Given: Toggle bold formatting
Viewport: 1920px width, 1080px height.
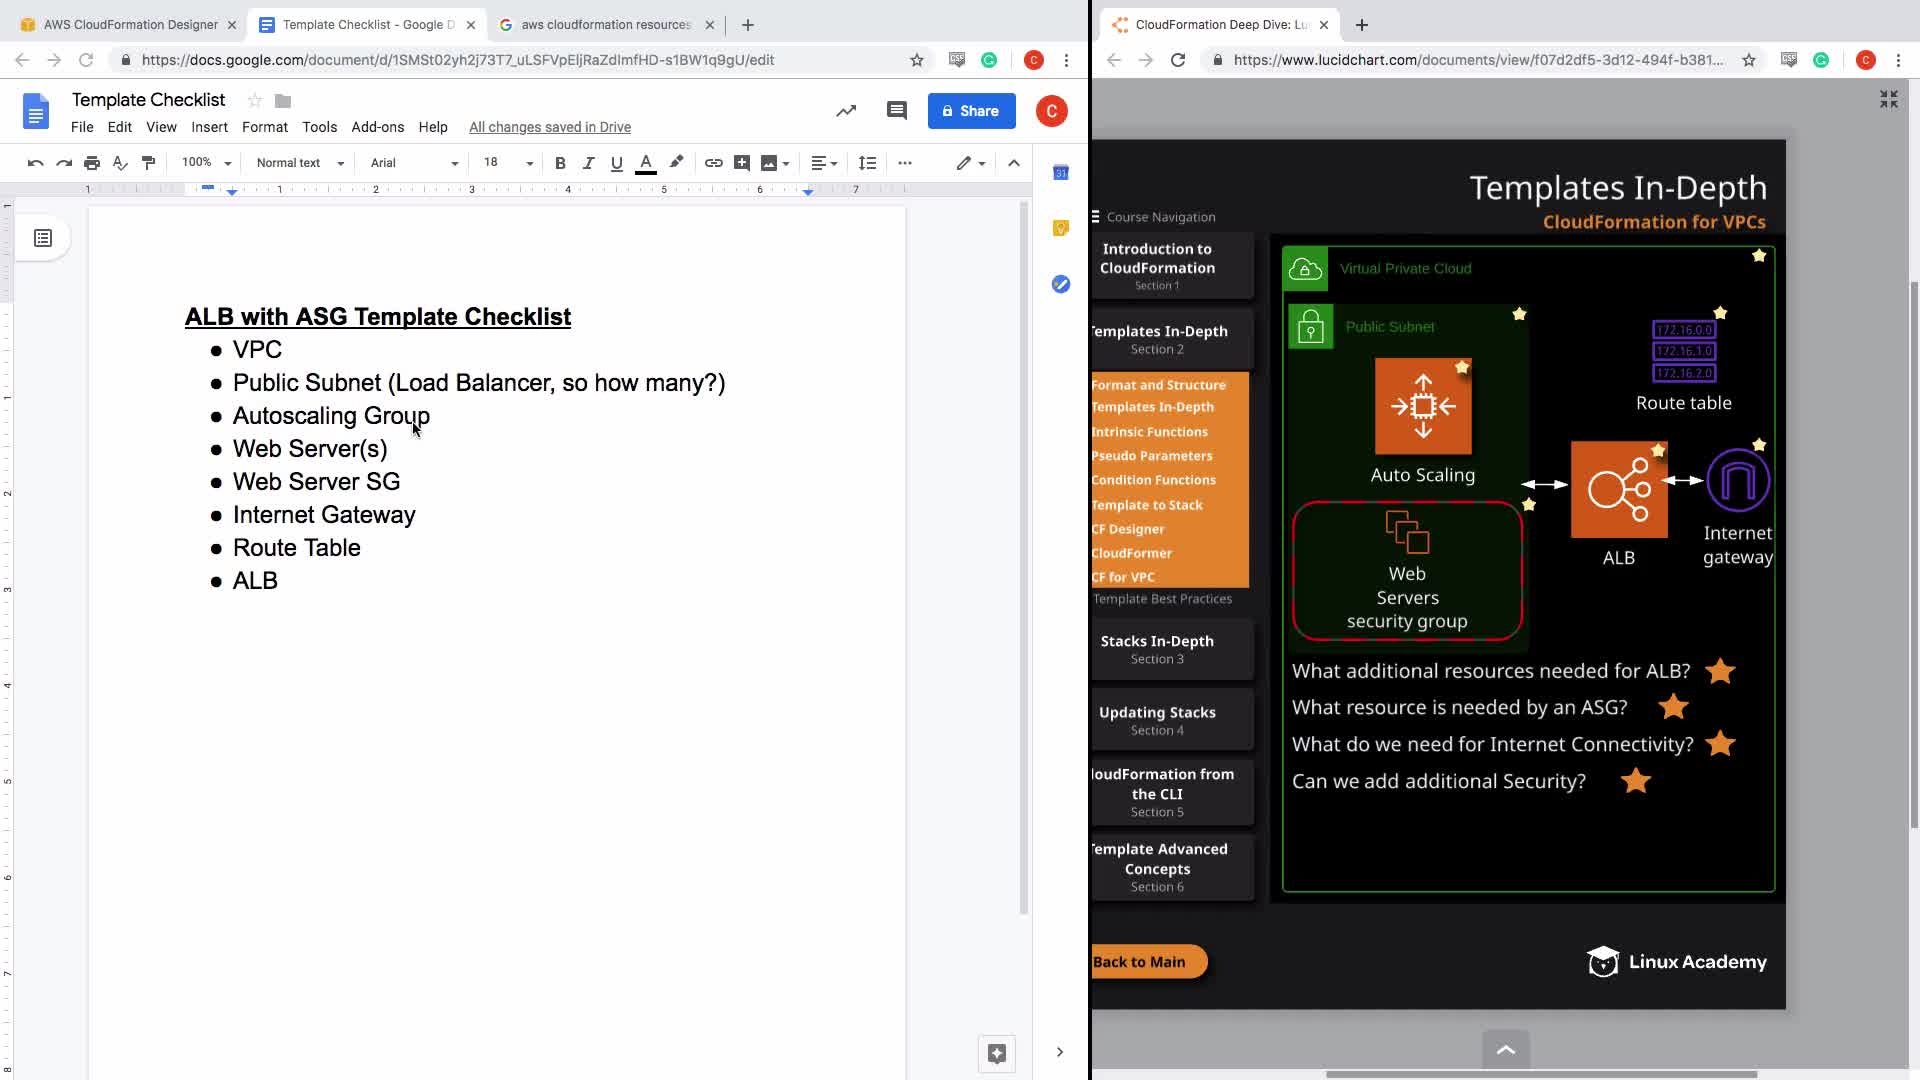Looking at the screenshot, I should point(560,163).
